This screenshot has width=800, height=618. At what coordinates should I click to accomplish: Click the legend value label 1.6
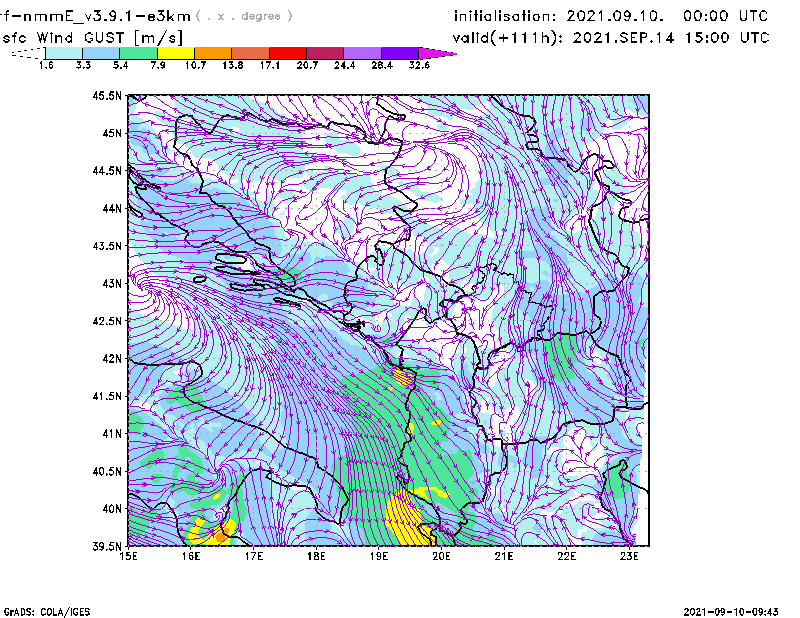(46, 65)
